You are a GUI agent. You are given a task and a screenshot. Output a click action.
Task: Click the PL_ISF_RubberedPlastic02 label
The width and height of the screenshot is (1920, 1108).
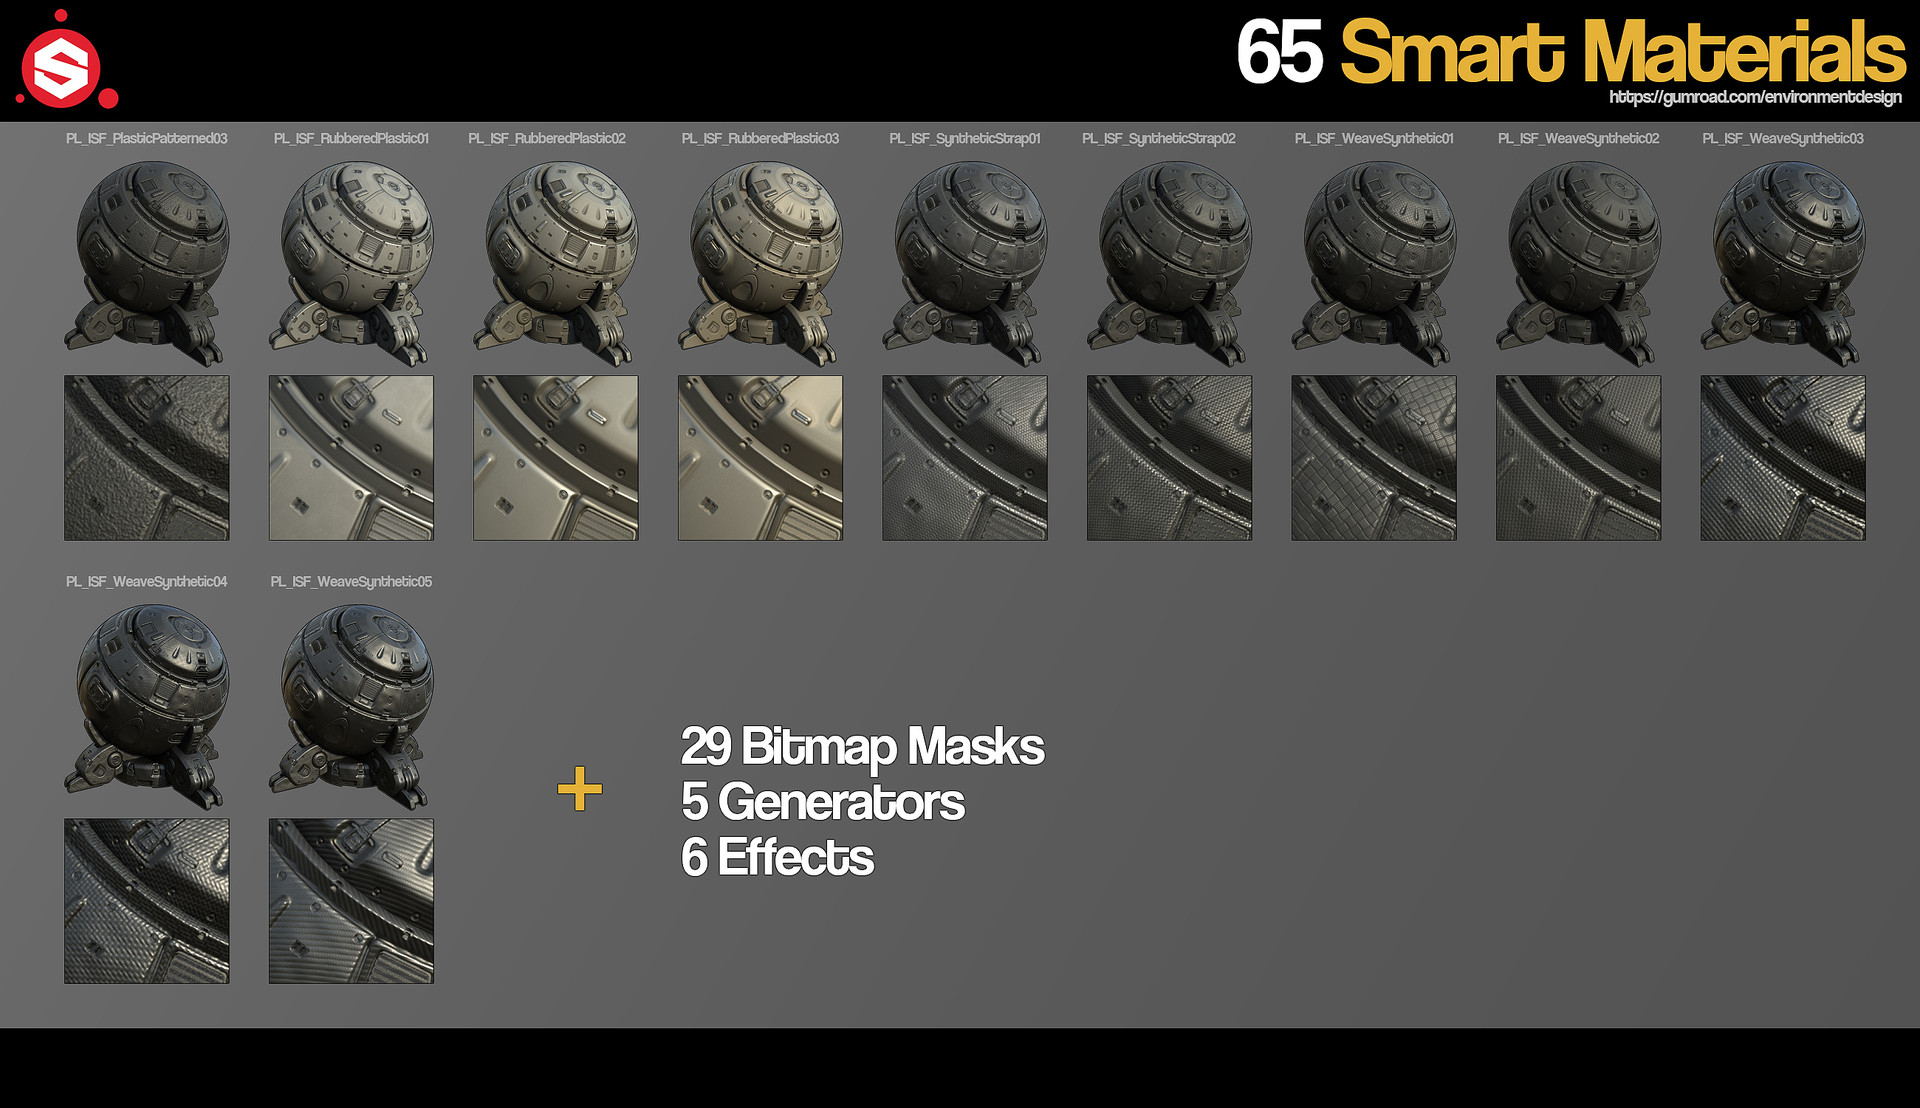547,139
